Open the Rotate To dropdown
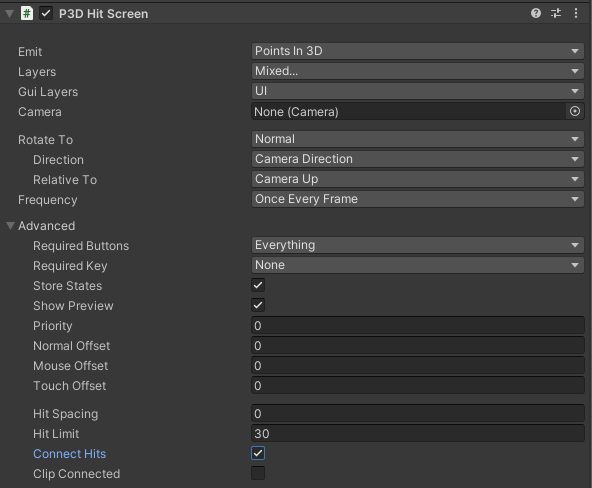 pos(418,139)
